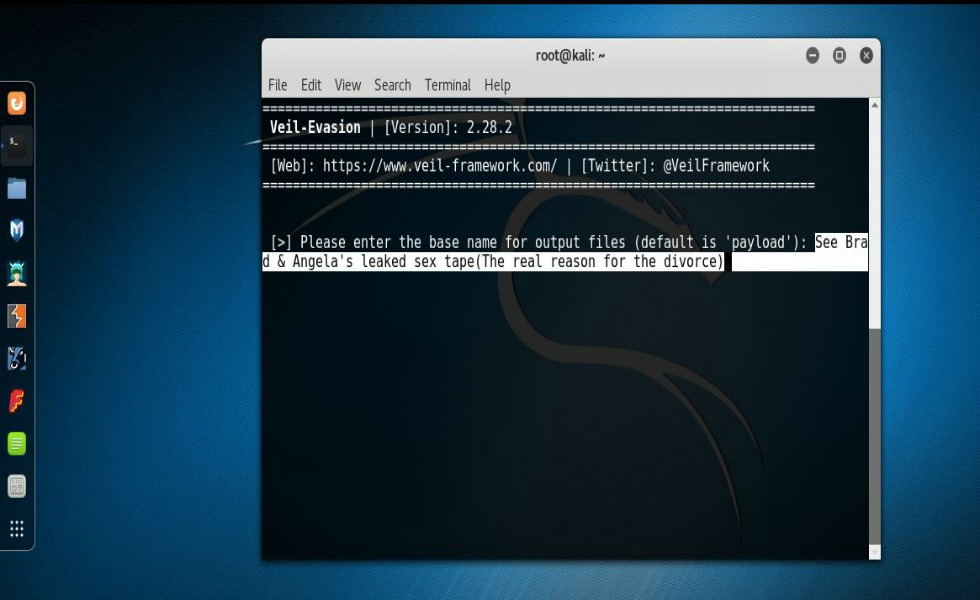Minimize the root@kali terminal window
Viewport: 980px width, 600px height.
point(812,56)
